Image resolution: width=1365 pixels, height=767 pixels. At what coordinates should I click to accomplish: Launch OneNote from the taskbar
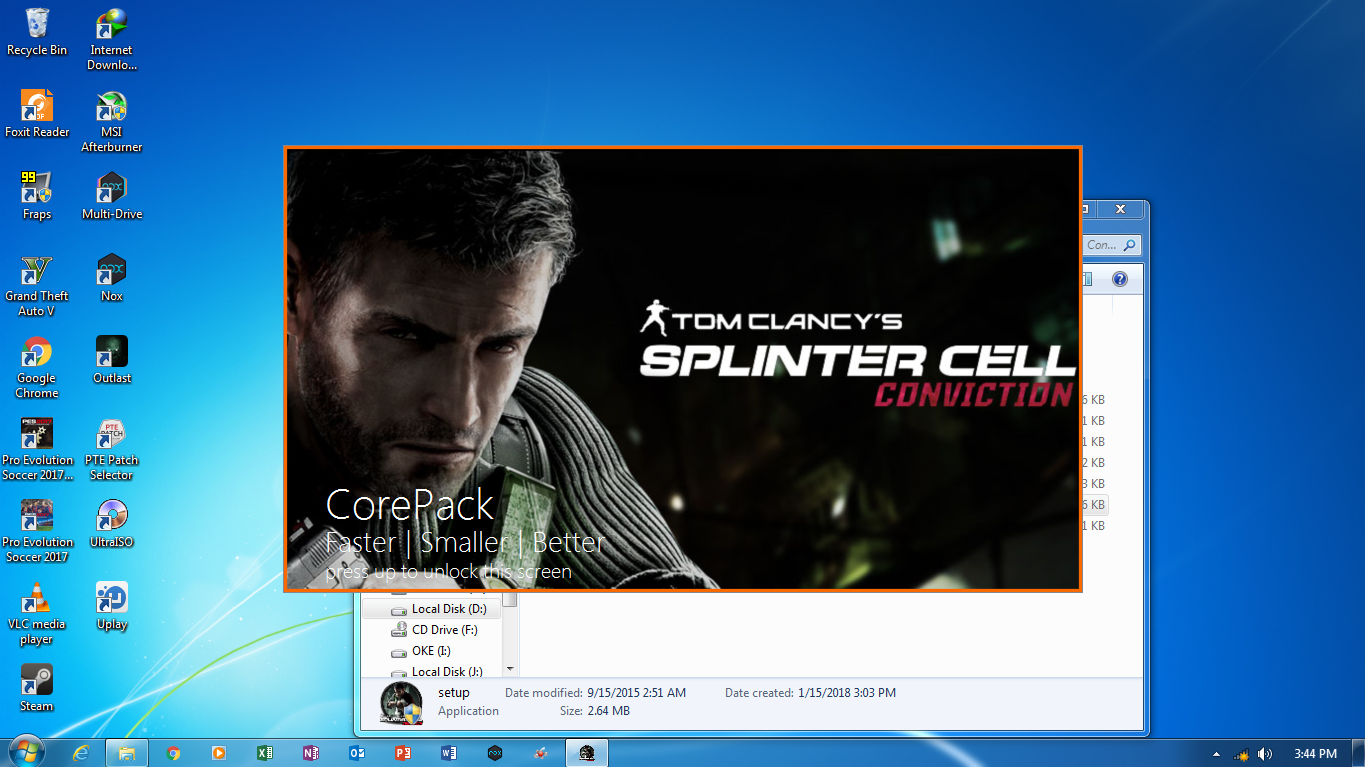(x=311, y=753)
